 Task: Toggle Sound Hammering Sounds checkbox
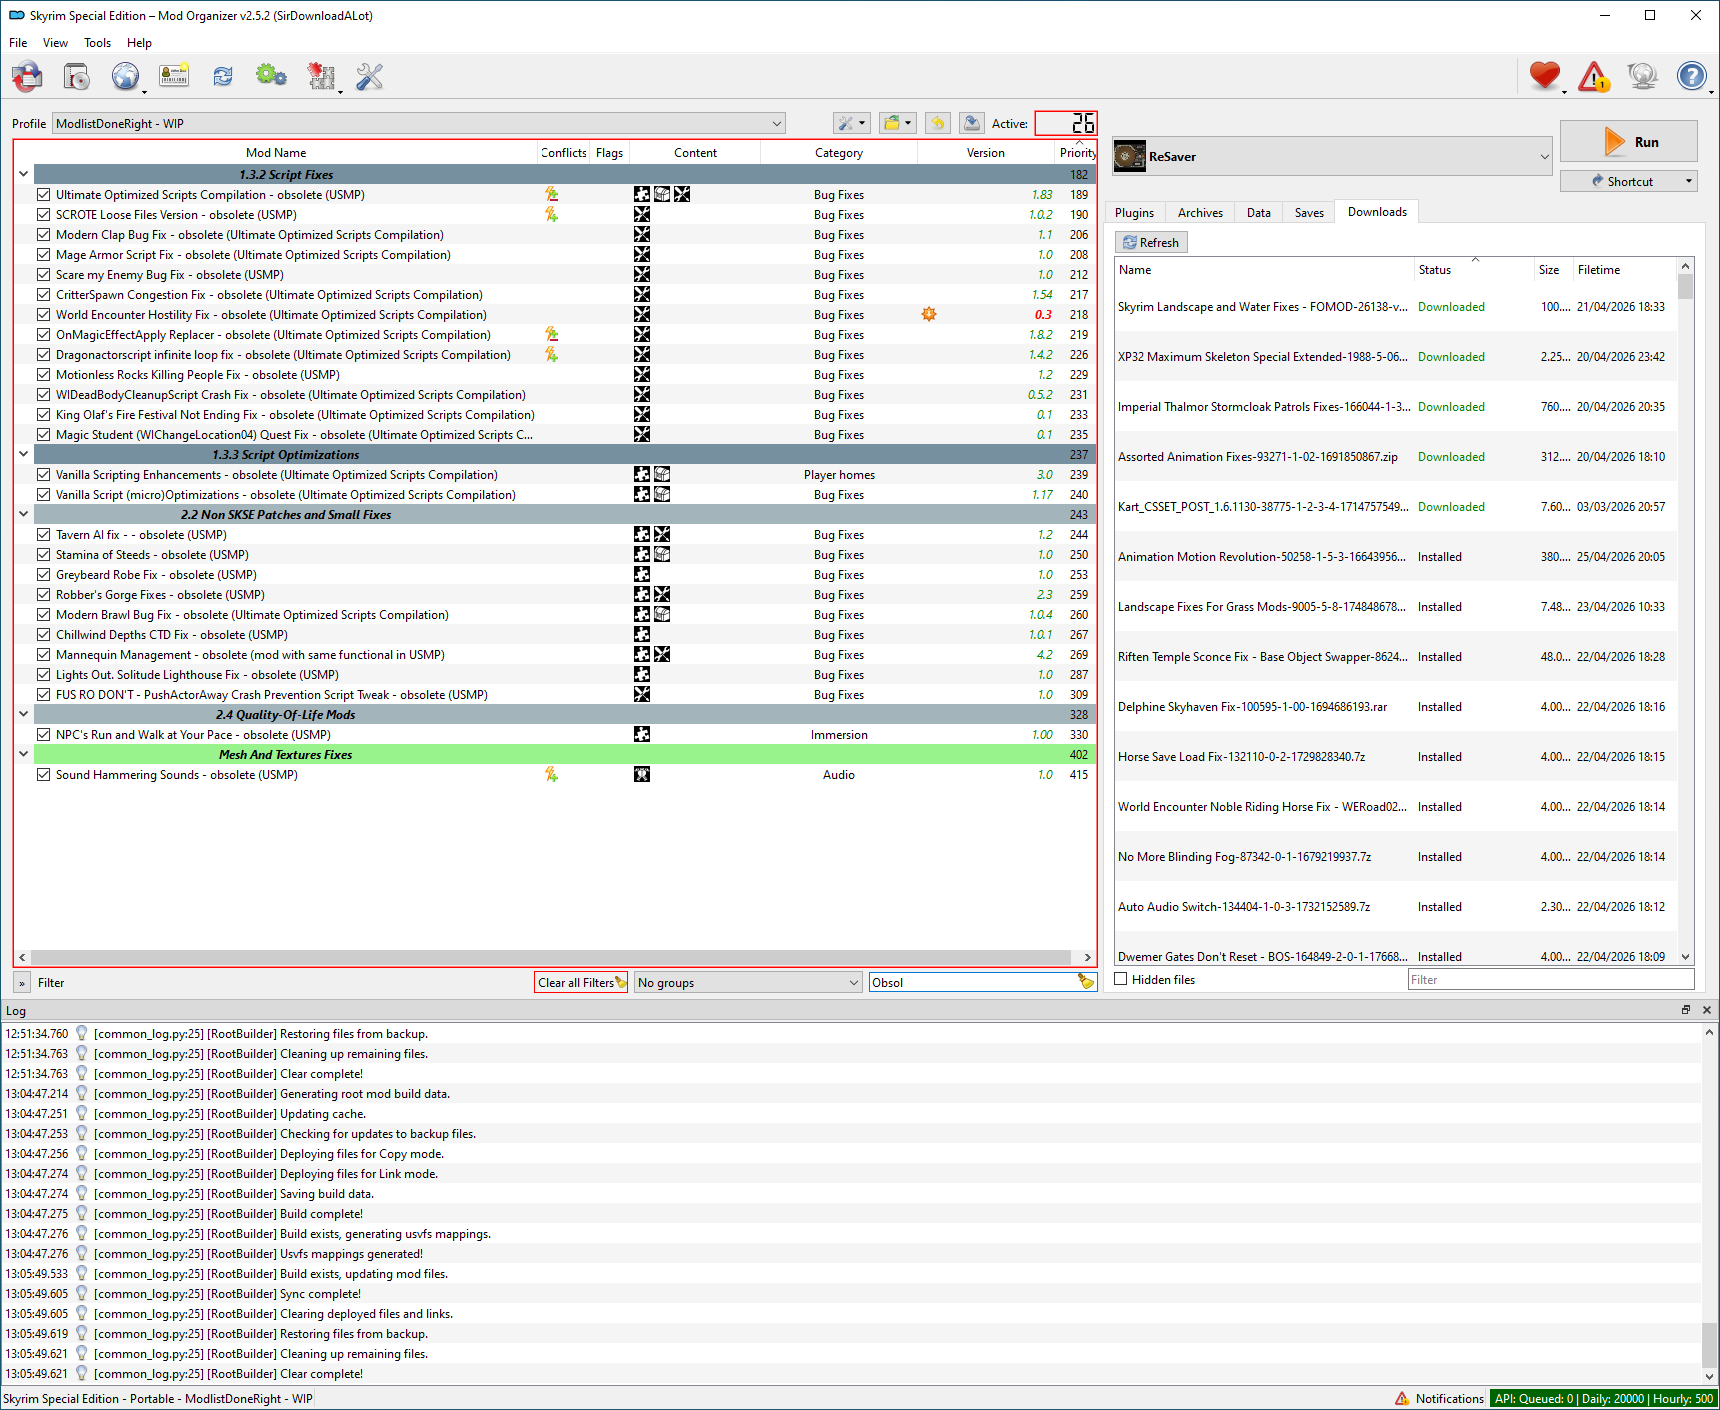(44, 775)
